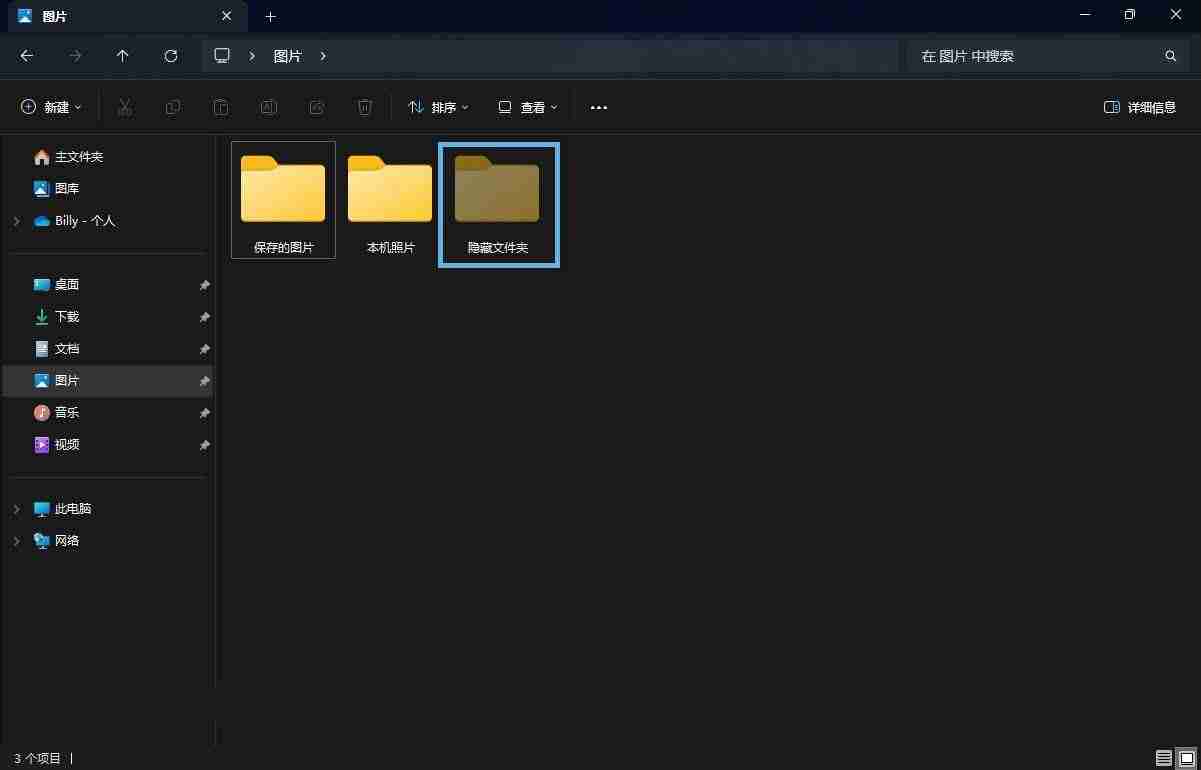This screenshot has height=770, width=1201.
Task: Select 图片 in quick access
Action: (108, 381)
